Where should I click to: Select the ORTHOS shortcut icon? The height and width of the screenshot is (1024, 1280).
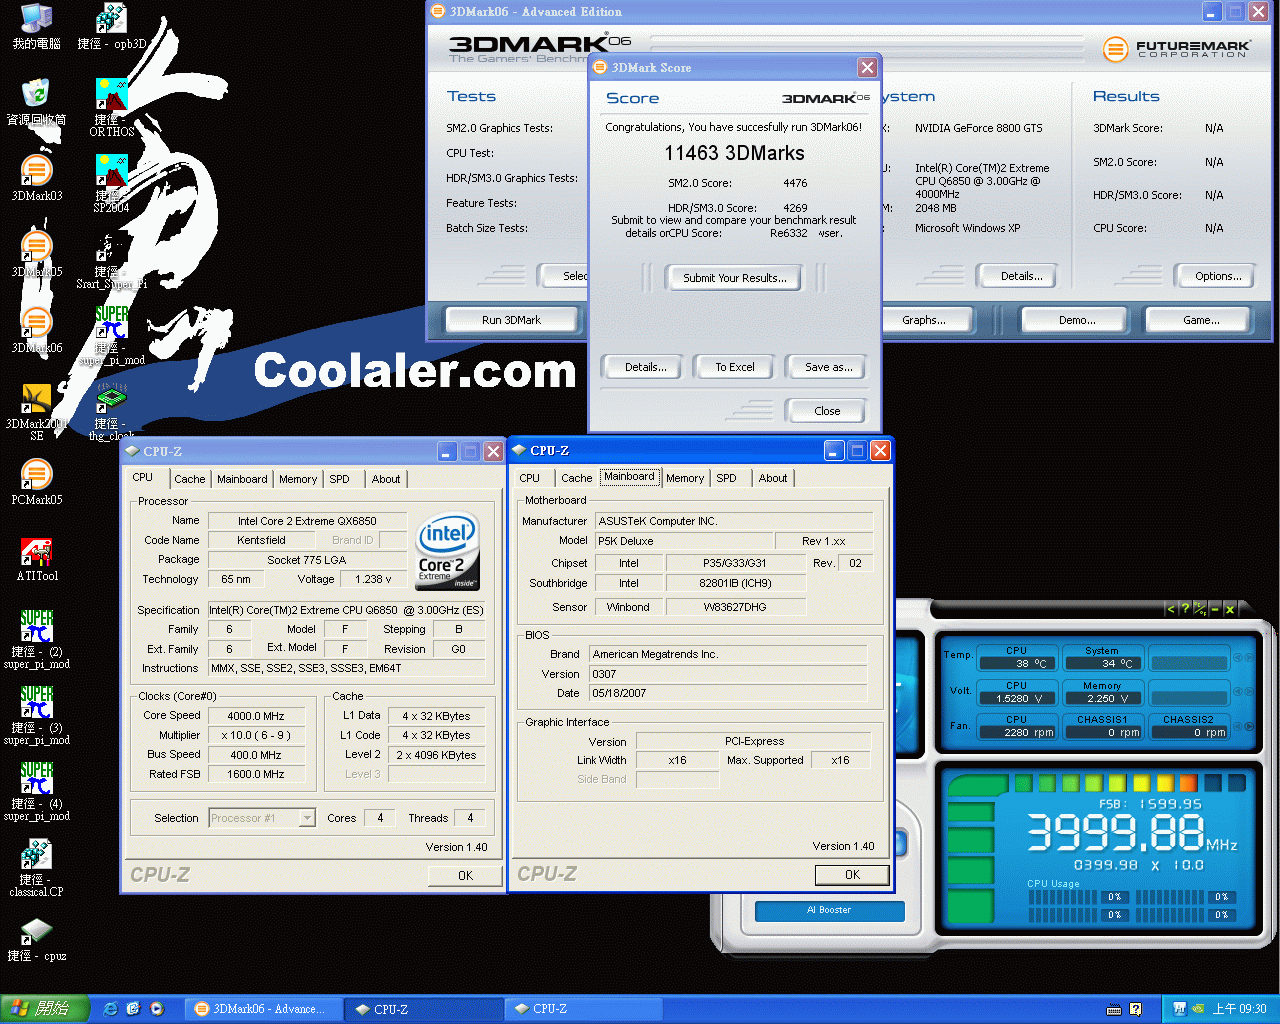tap(112, 108)
